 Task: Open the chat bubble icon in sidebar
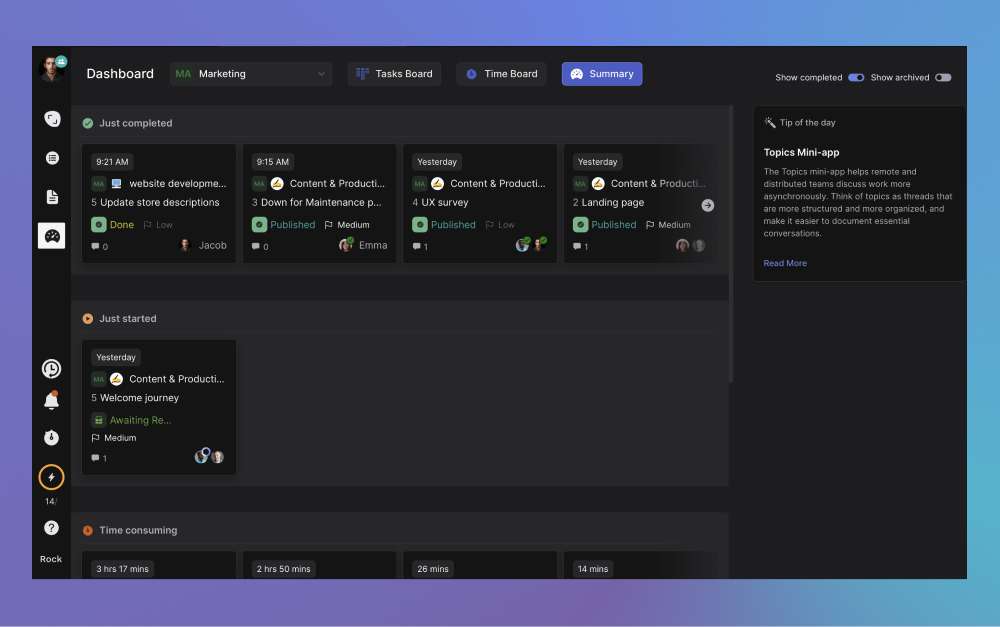(51, 119)
